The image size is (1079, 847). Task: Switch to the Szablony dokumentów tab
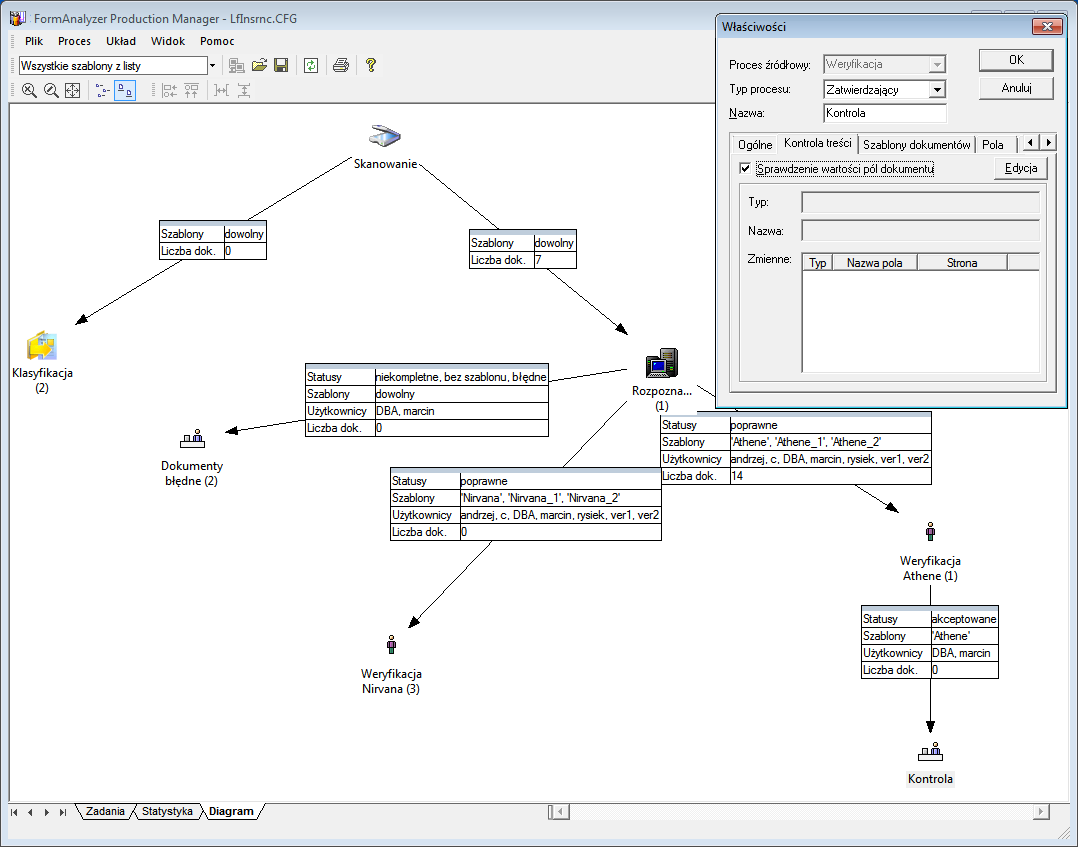pyautogui.click(x=916, y=145)
